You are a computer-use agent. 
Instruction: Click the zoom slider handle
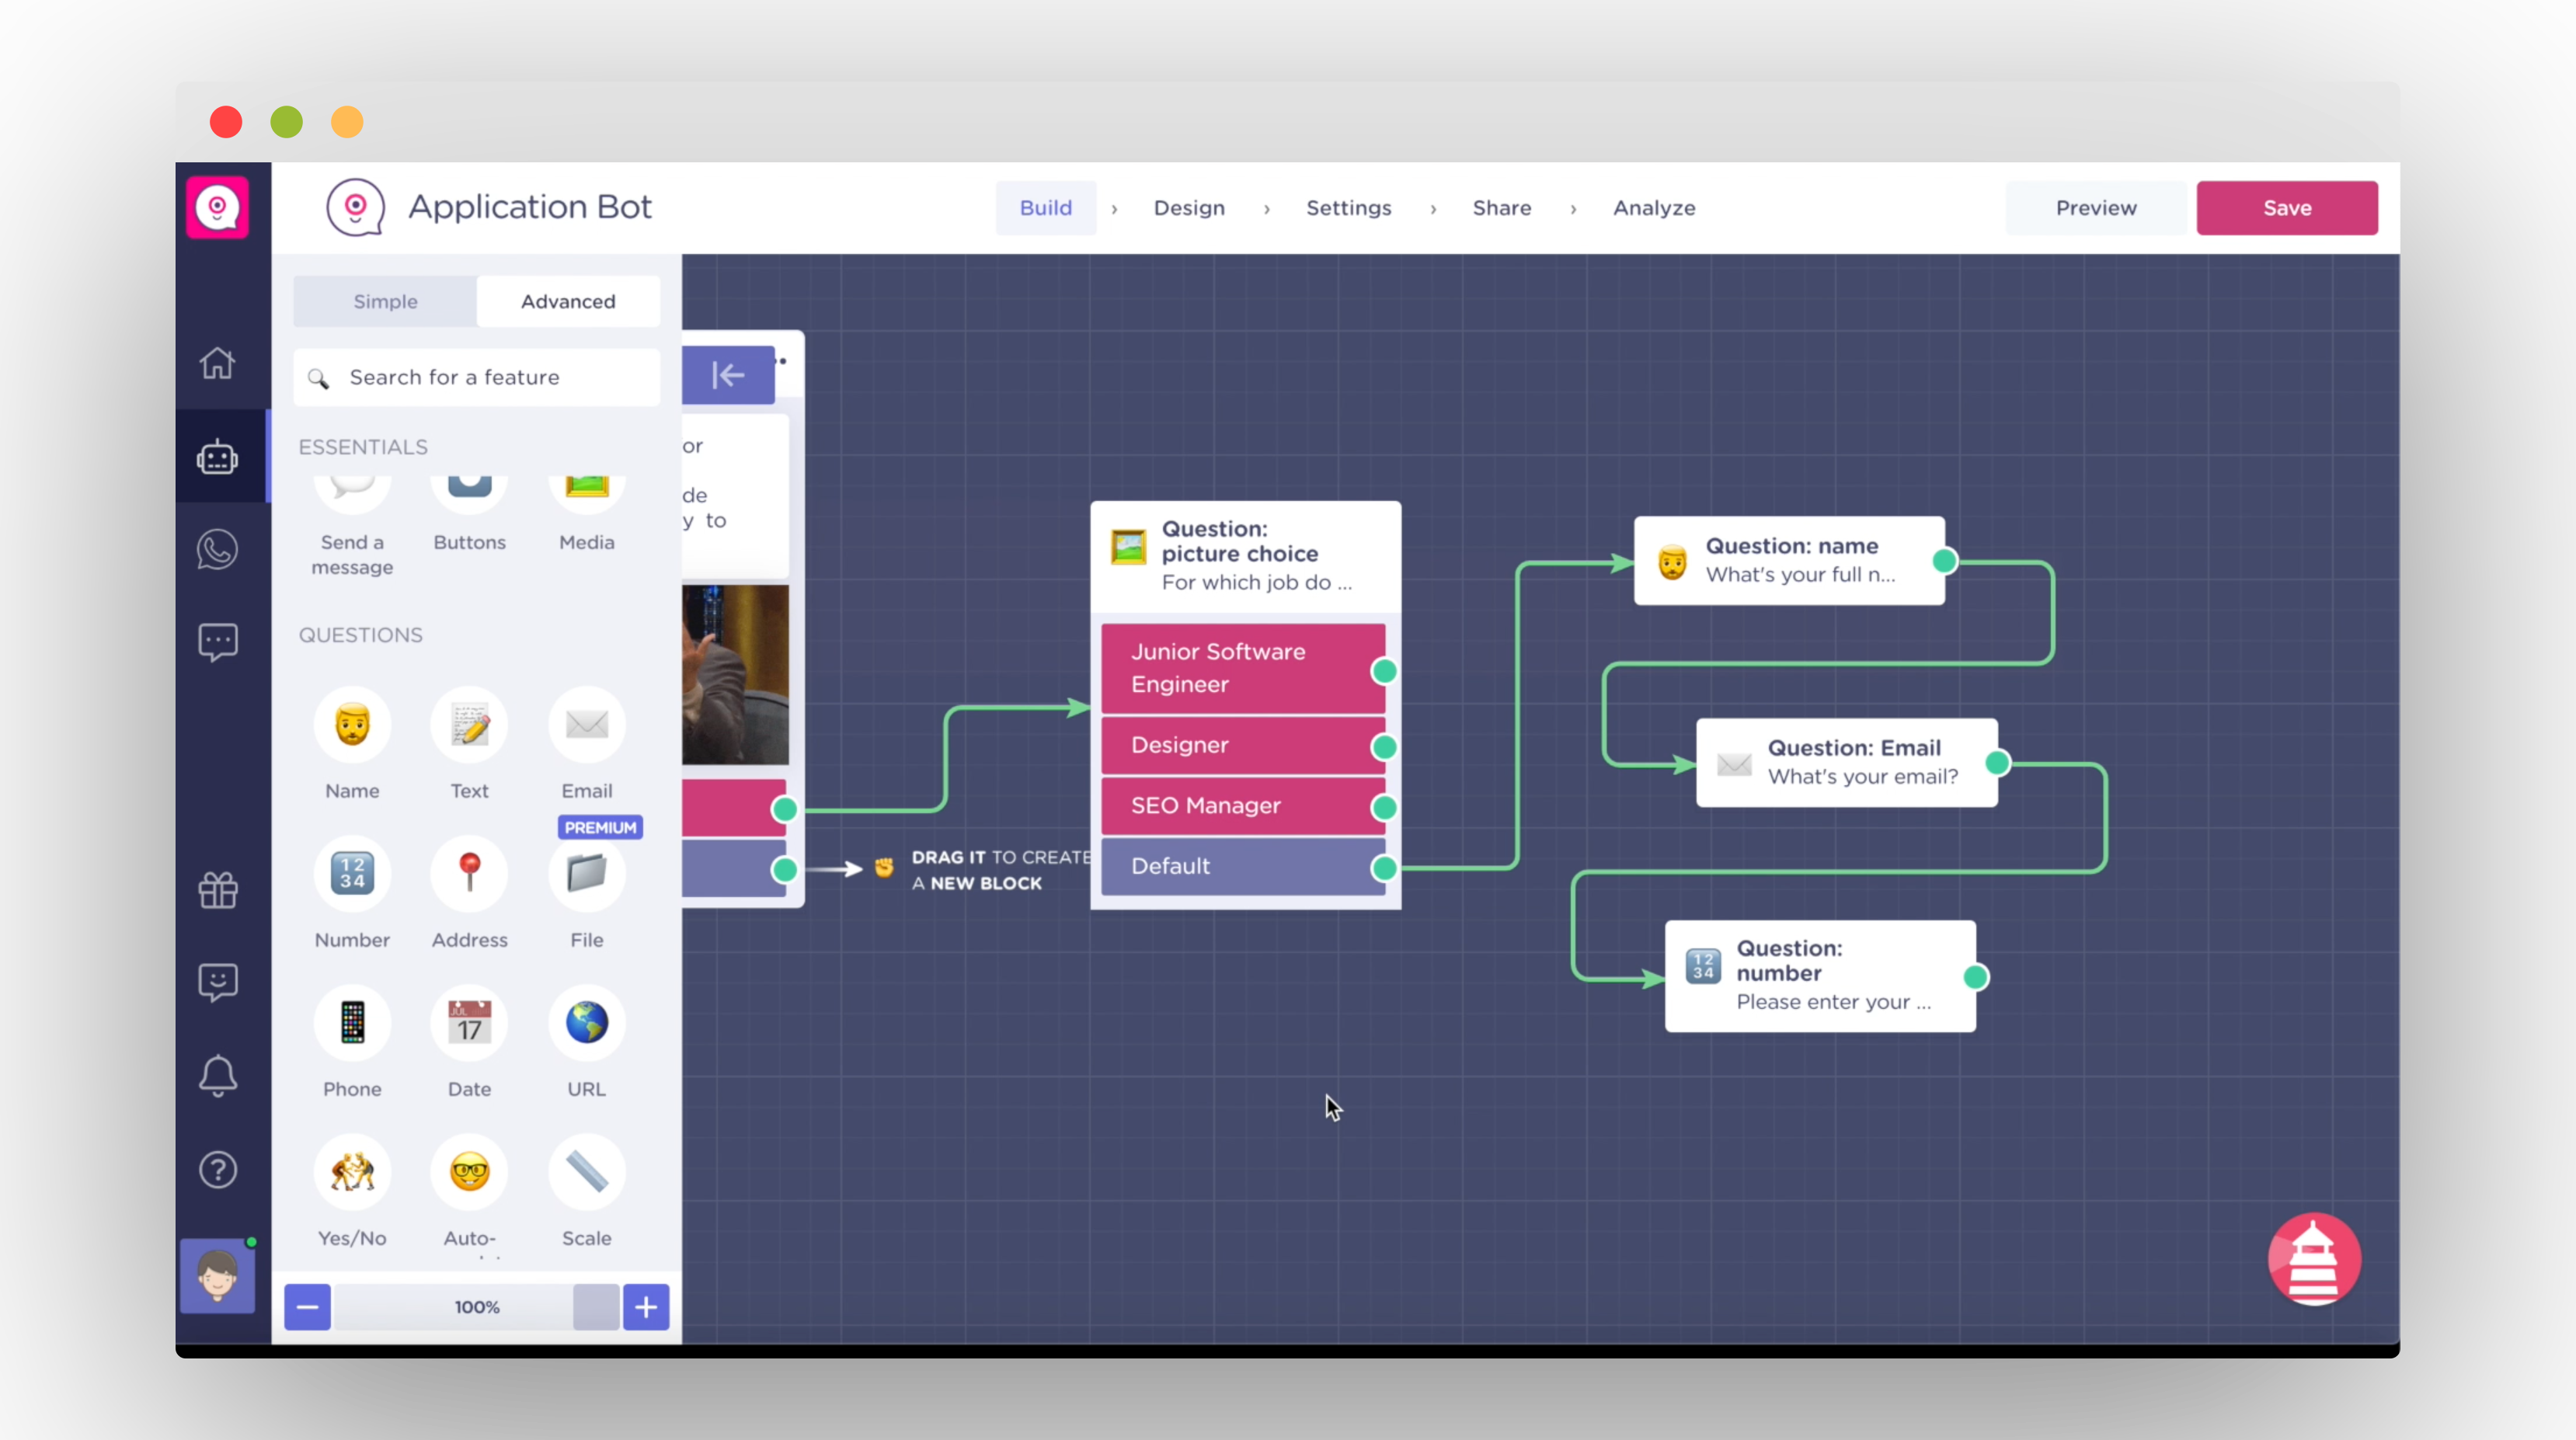coord(596,1307)
